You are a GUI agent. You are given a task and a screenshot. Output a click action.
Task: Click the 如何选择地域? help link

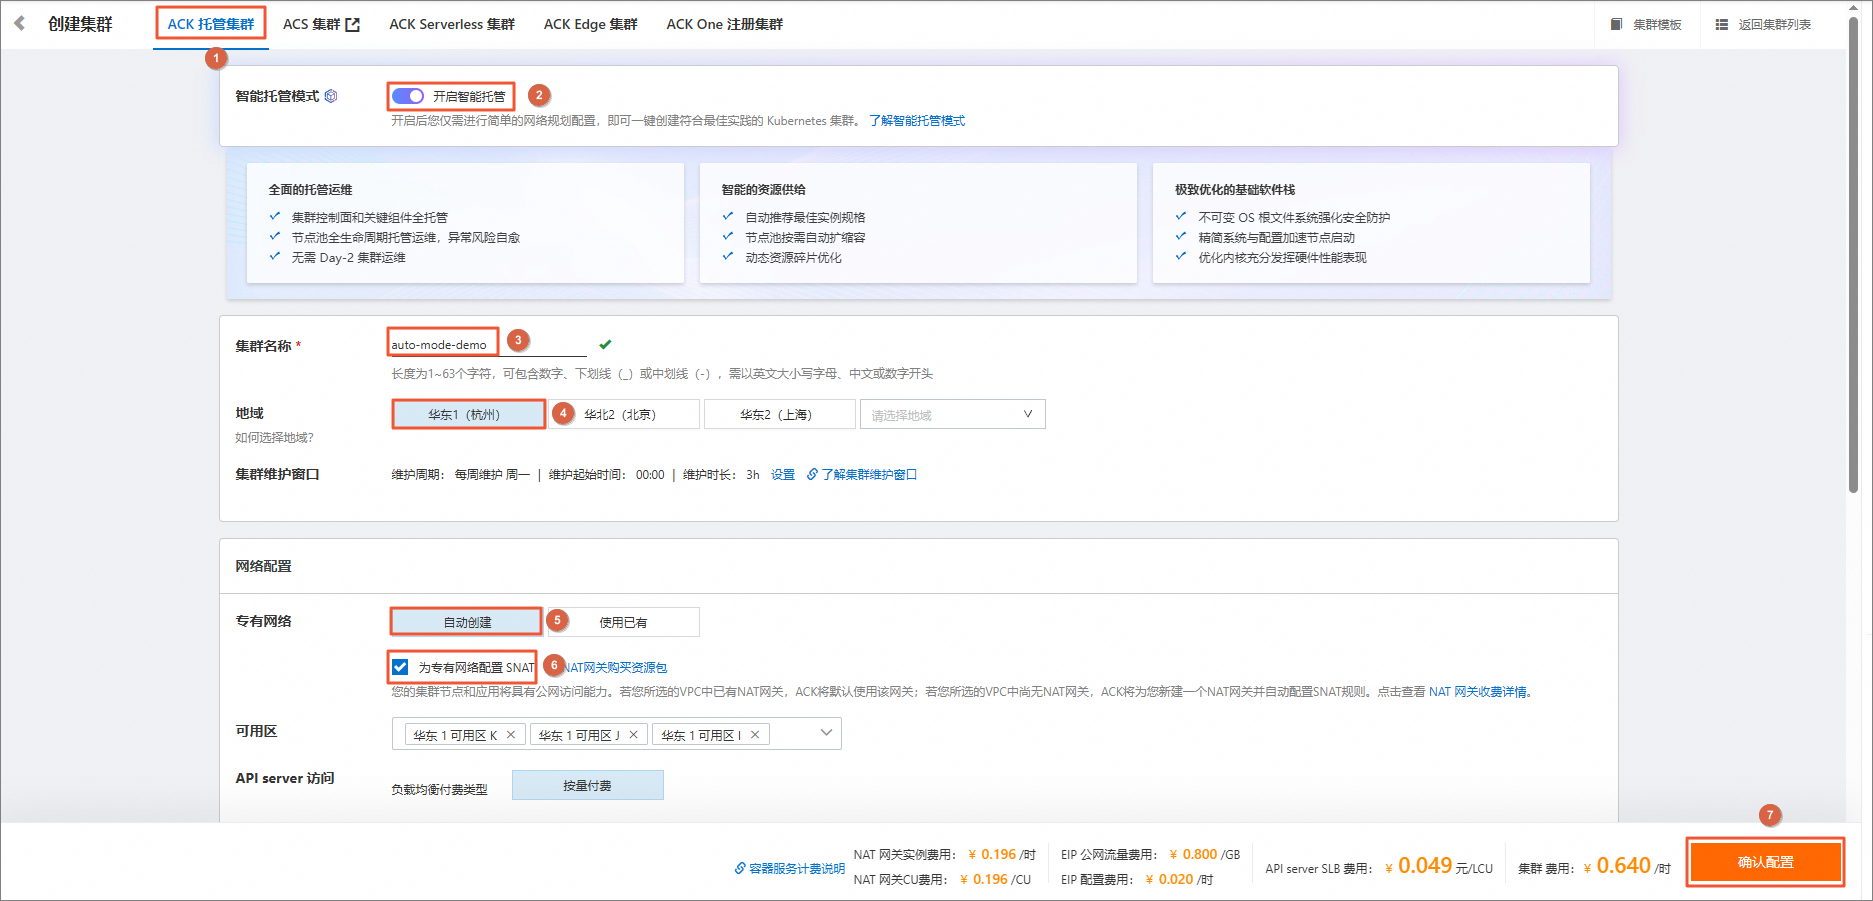coord(275,437)
